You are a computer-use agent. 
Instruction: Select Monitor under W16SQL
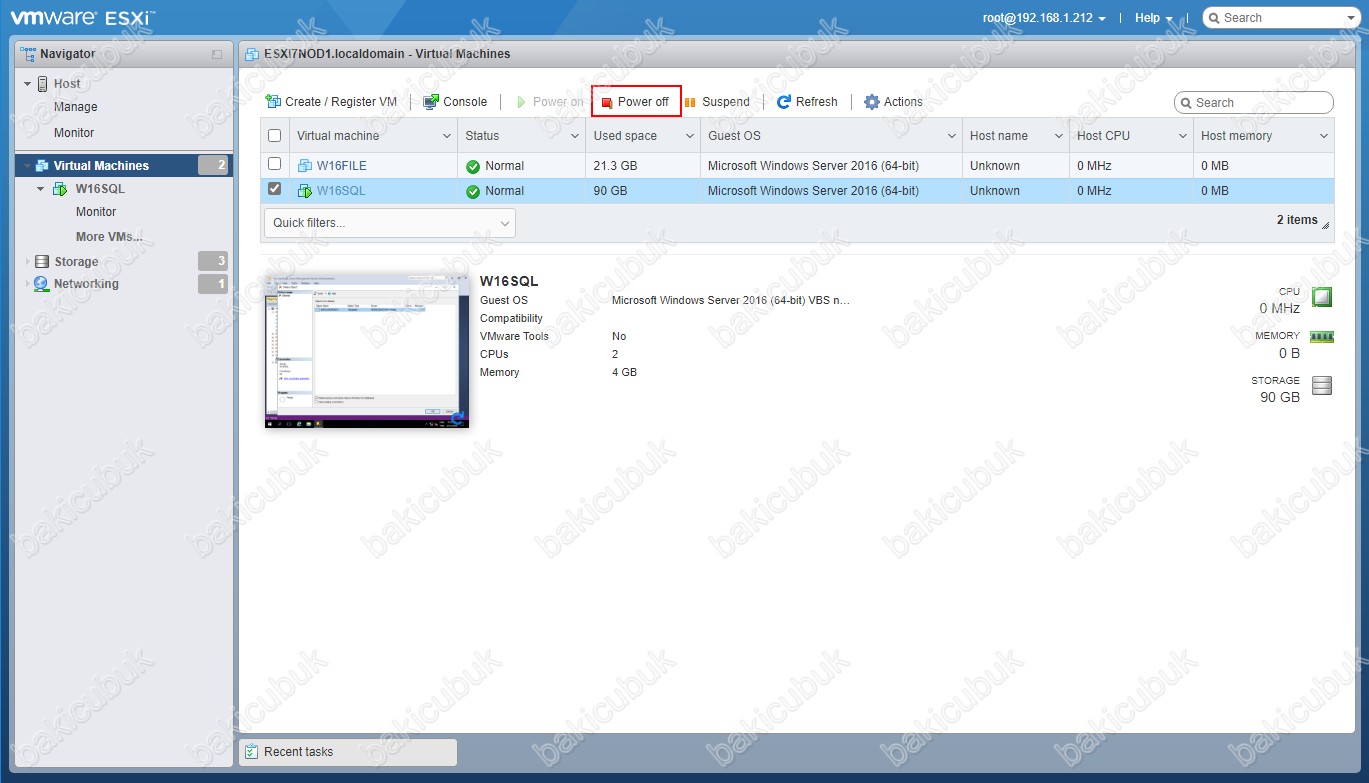(x=96, y=212)
